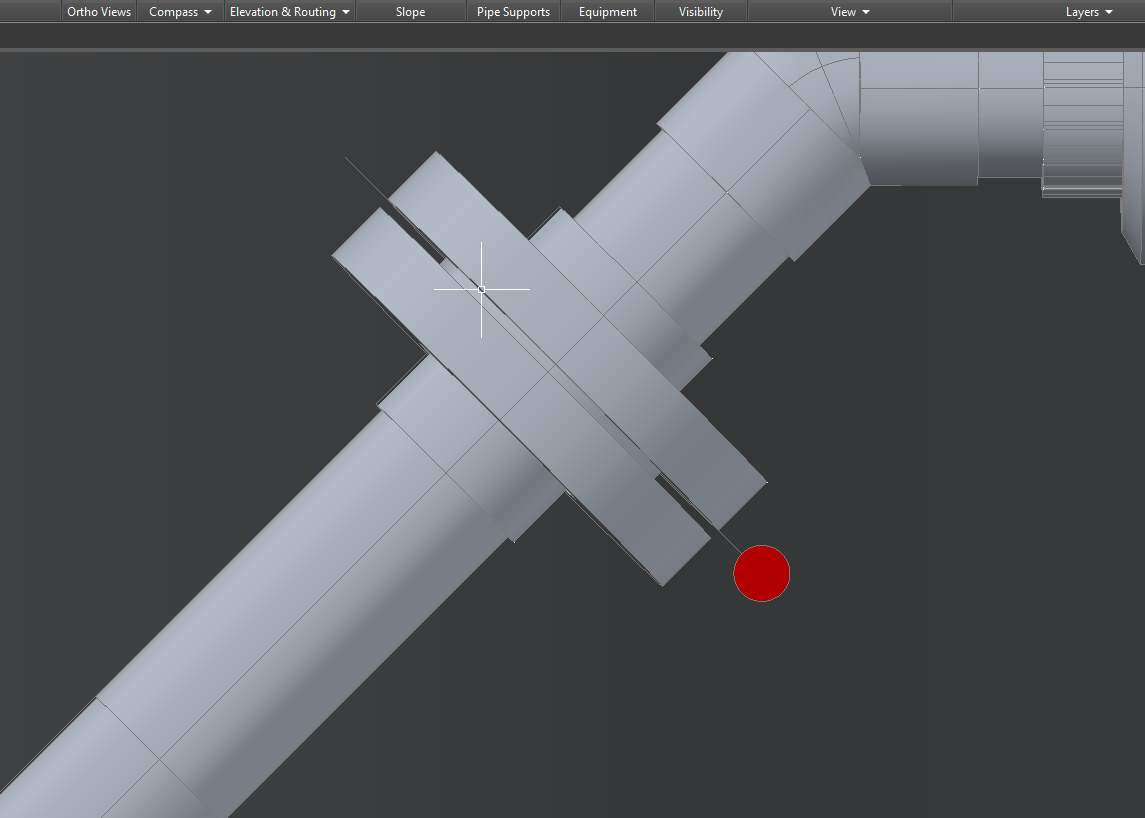Image resolution: width=1145 pixels, height=818 pixels.
Task: Click the Compass menu label
Action: tap(172, 11)
